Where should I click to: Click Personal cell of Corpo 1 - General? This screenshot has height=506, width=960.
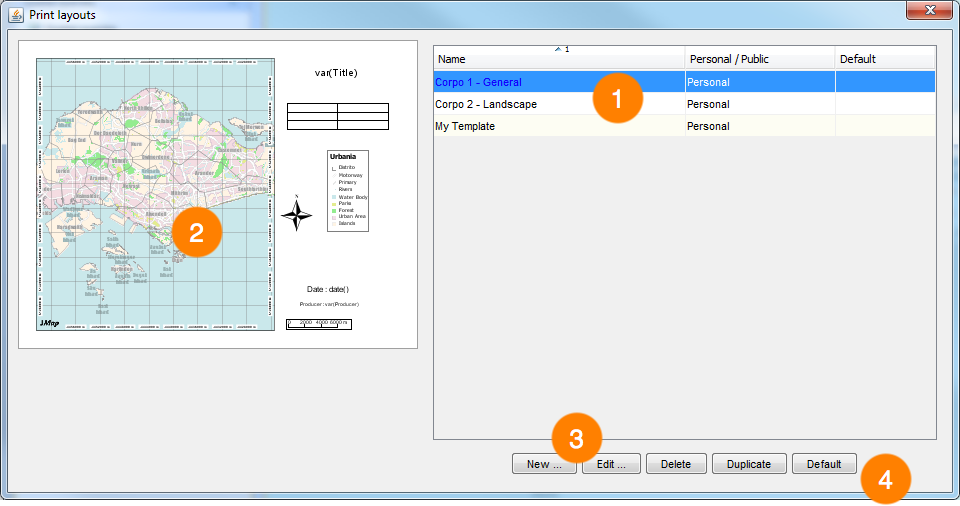click(760, 82)
